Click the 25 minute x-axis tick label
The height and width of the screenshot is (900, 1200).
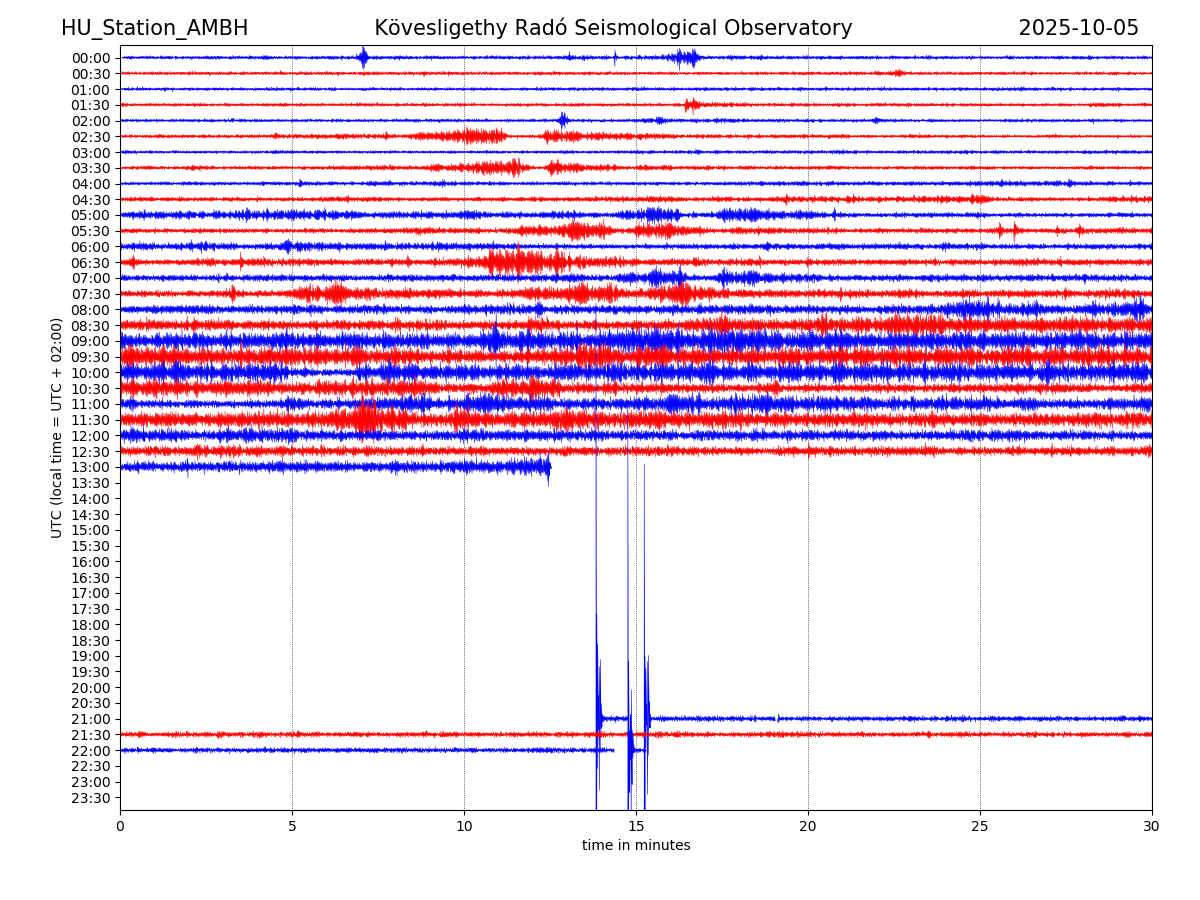980,826
